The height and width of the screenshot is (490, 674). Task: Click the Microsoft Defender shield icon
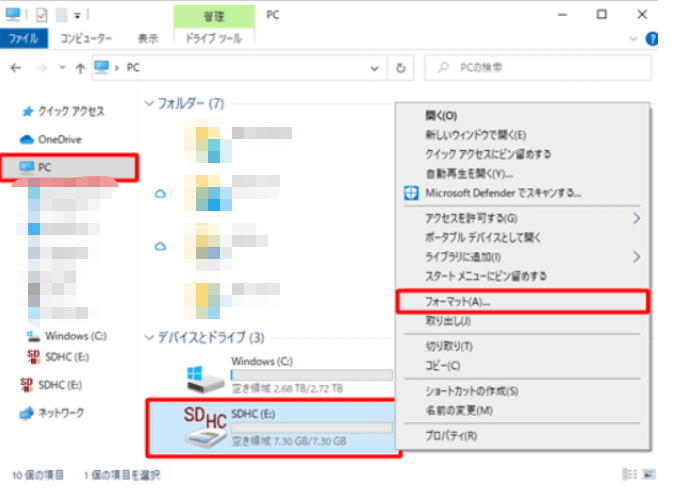(x=411, y=193)
